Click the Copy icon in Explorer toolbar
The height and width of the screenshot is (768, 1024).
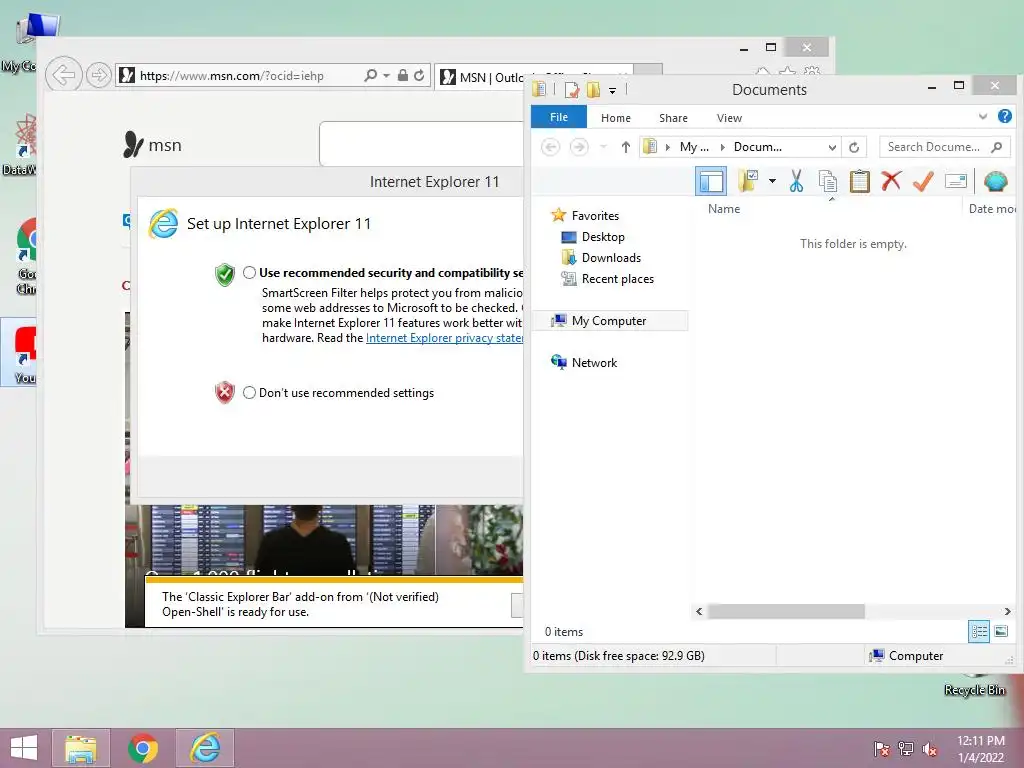(x=827, y=182)
